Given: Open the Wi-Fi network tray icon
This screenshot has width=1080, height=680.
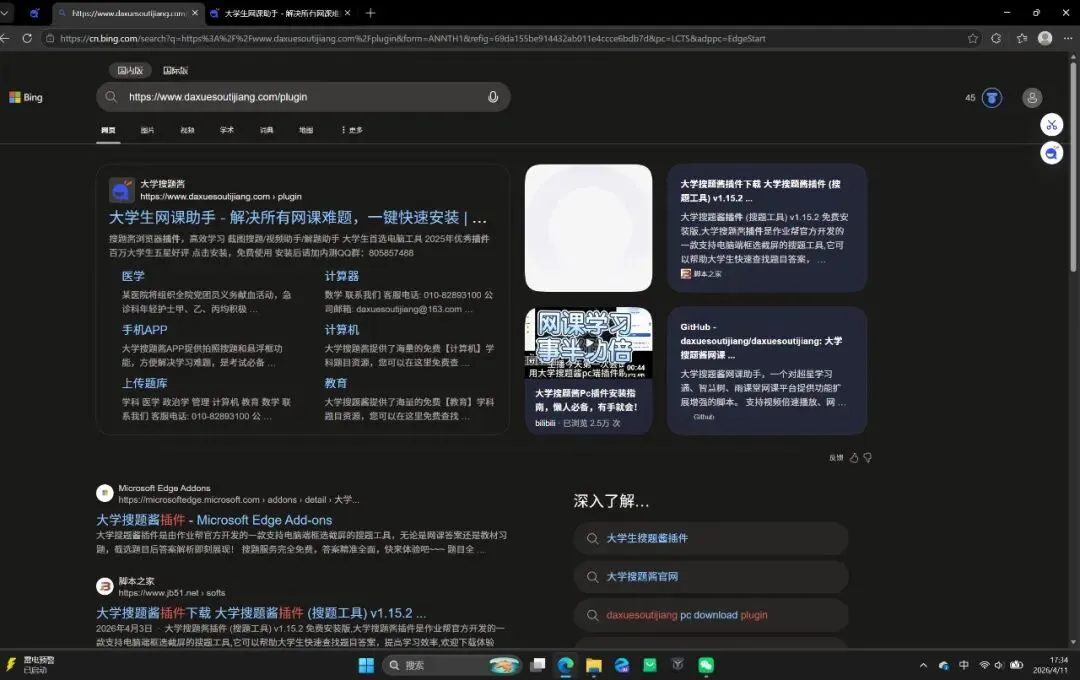Looking at the screenshot, I should point(984,665).
